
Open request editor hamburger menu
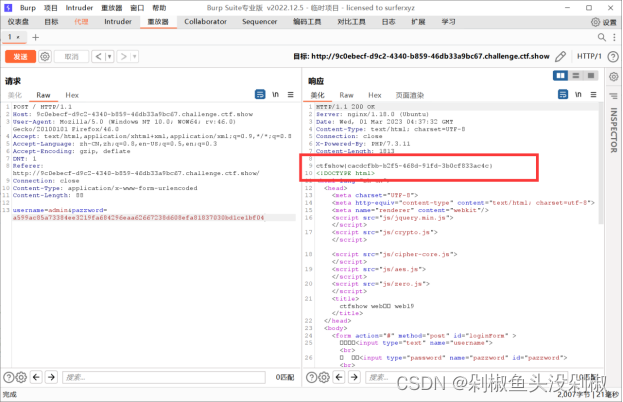click(291, 95)
